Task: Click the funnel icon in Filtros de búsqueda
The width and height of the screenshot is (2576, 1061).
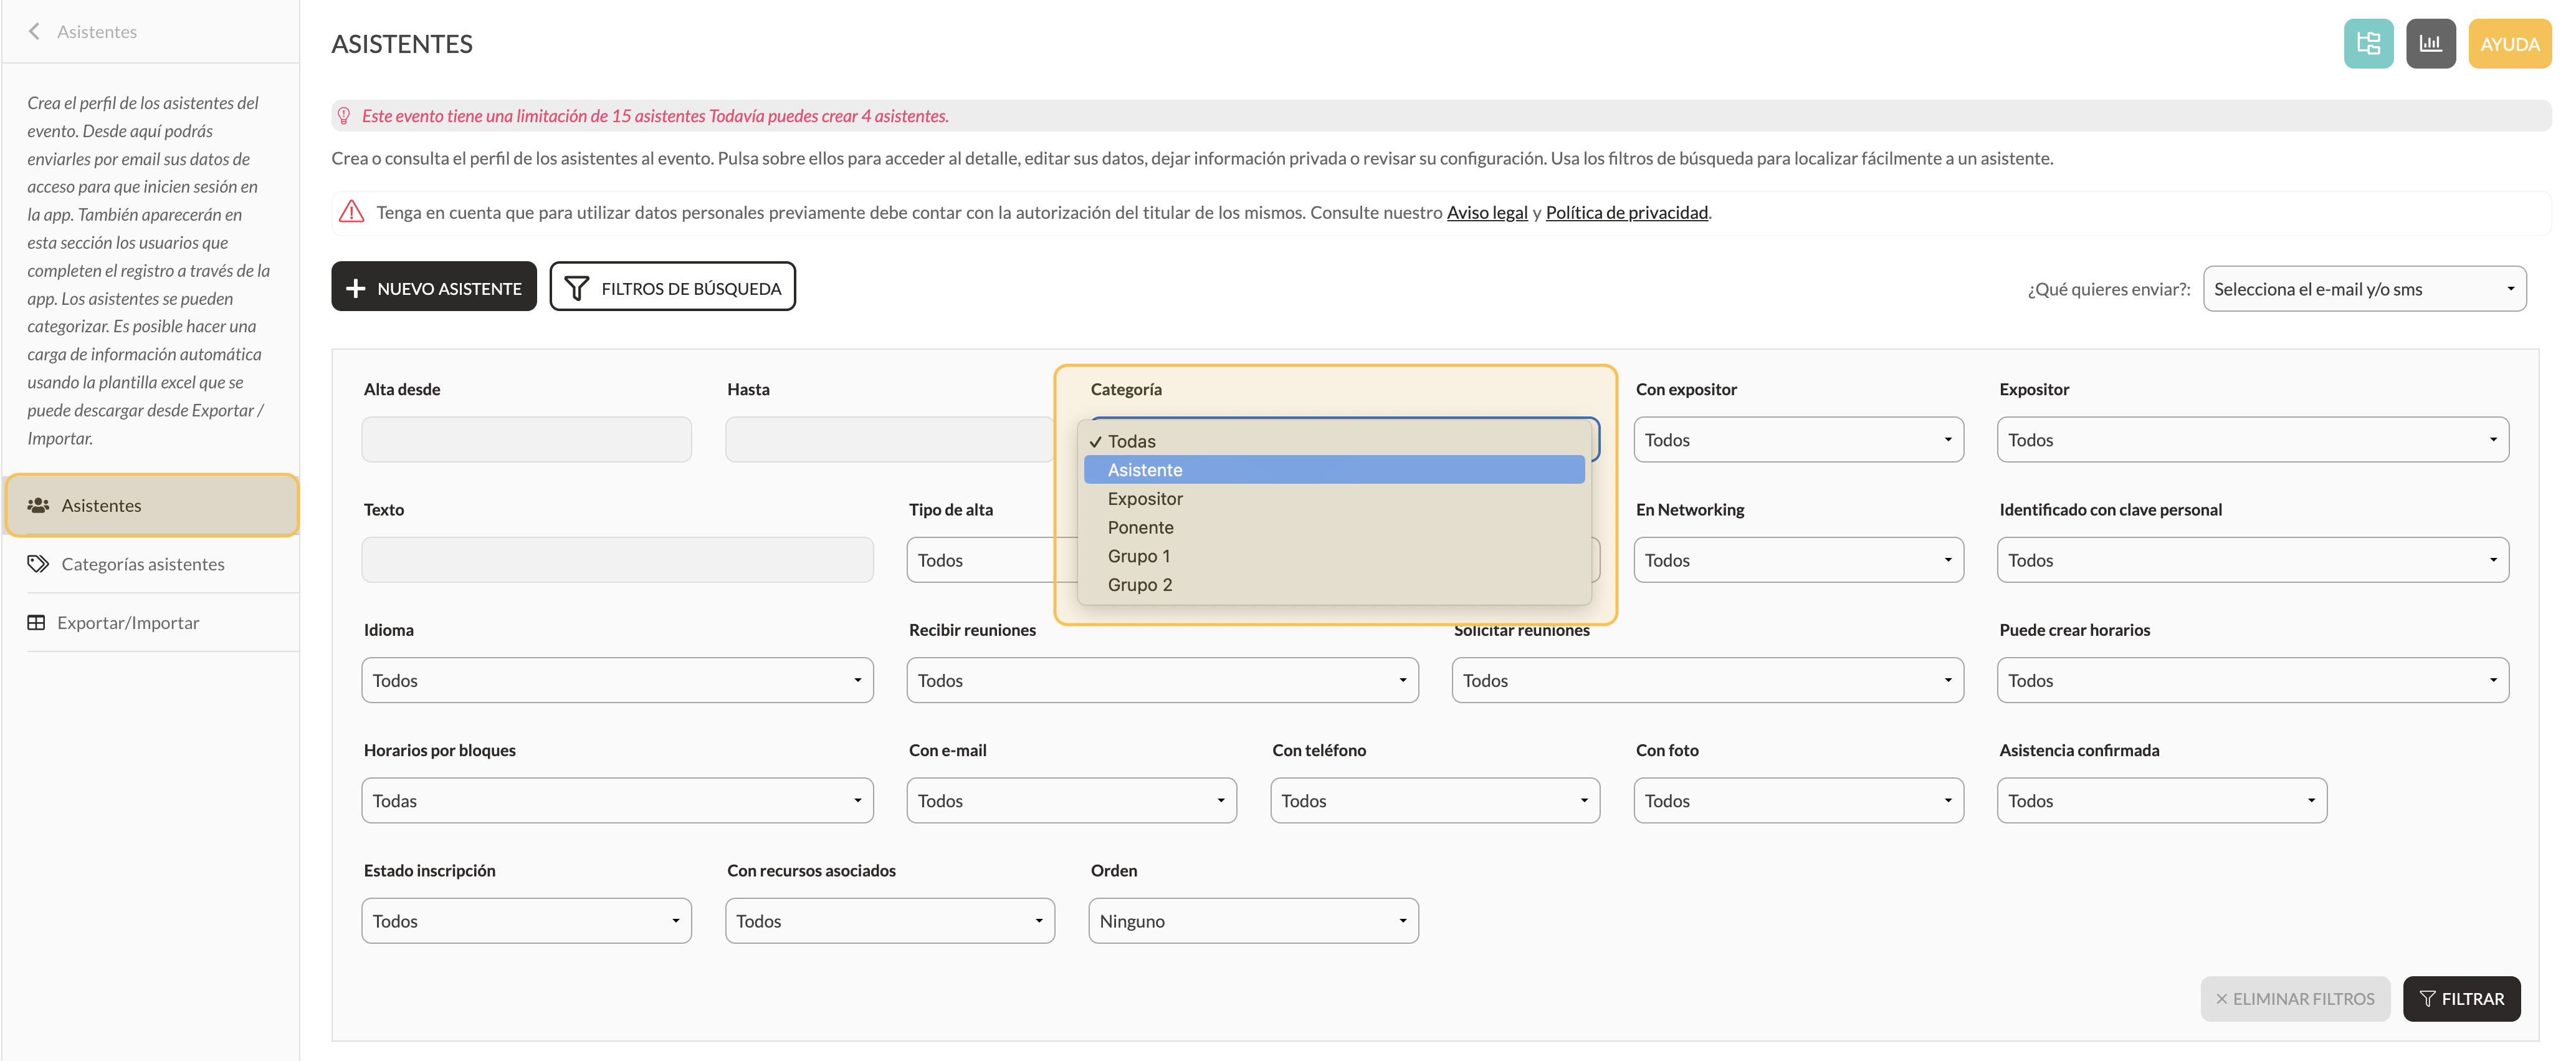Action: (577, 288)
